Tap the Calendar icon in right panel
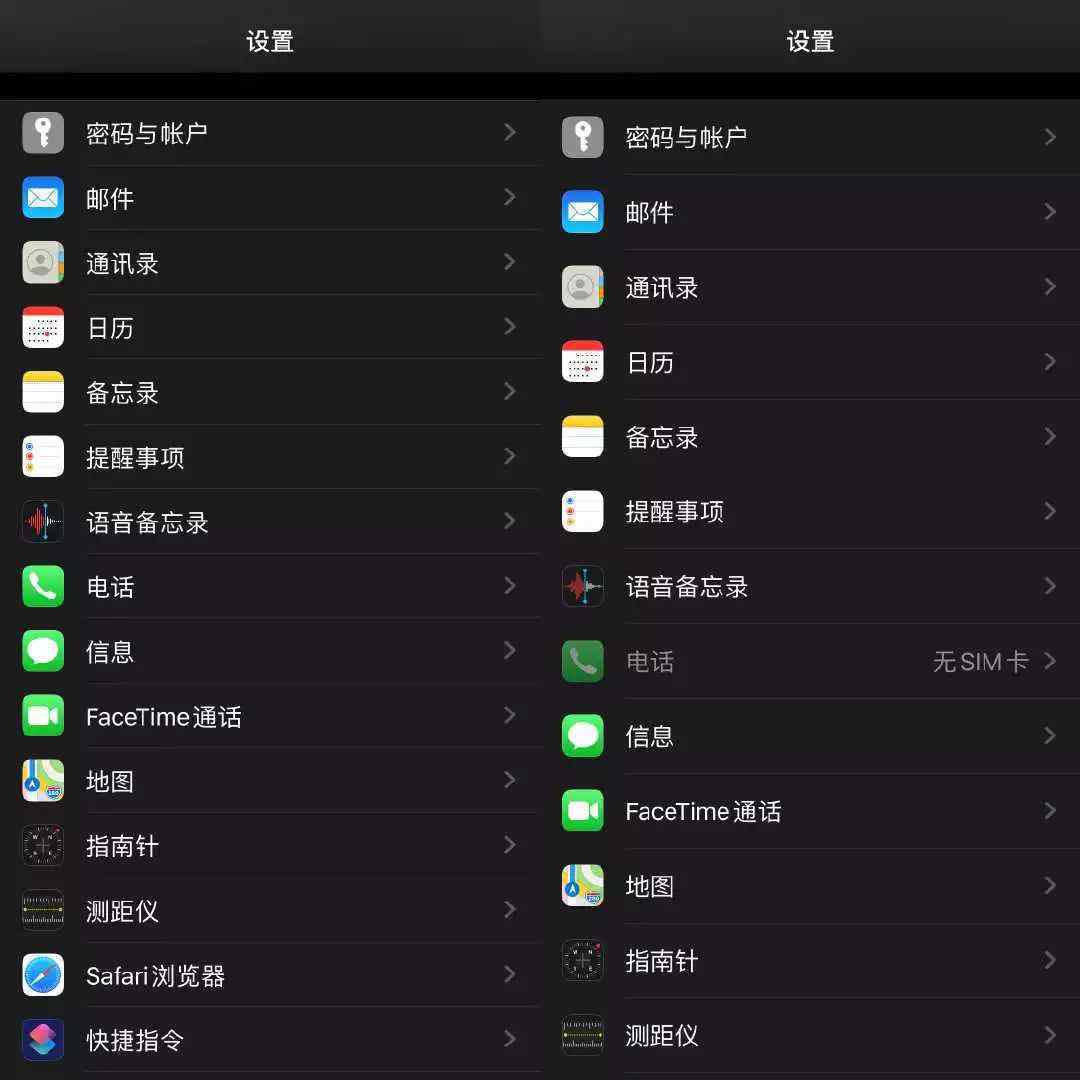The height and width of the screenshot is (1080, 1080). coord(583,362)
